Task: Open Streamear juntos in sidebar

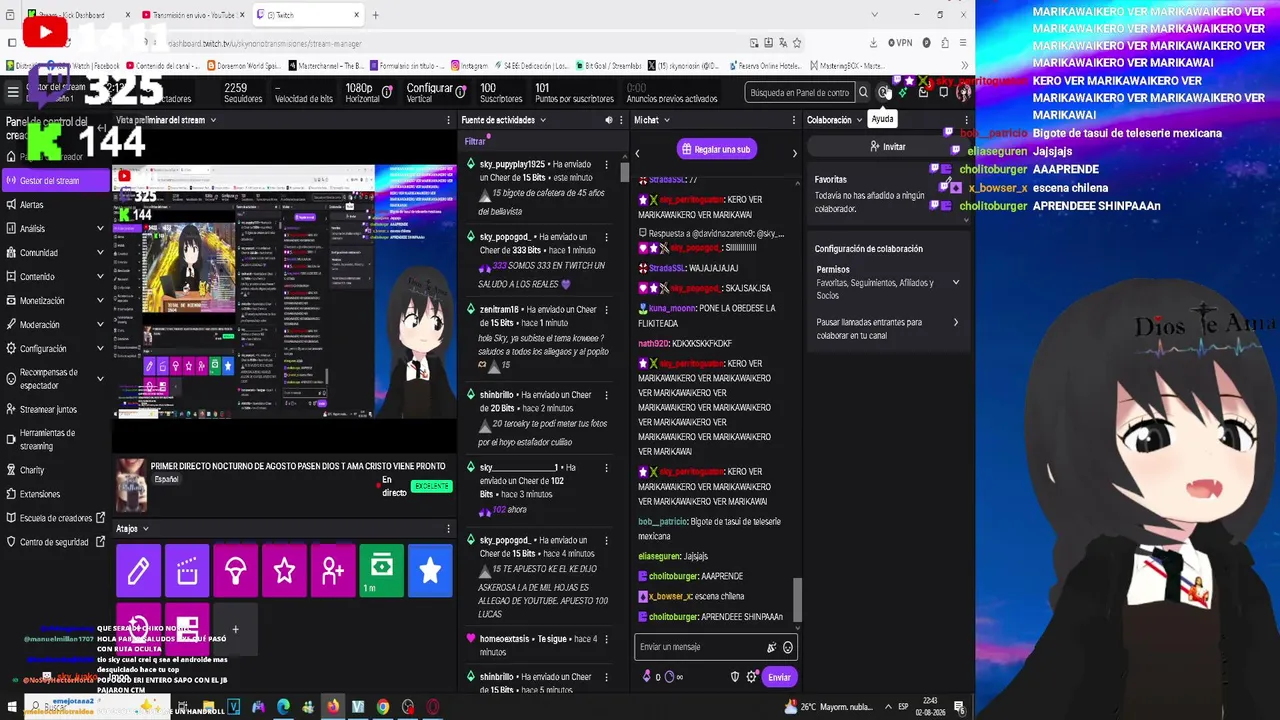Action: point(55,409)
